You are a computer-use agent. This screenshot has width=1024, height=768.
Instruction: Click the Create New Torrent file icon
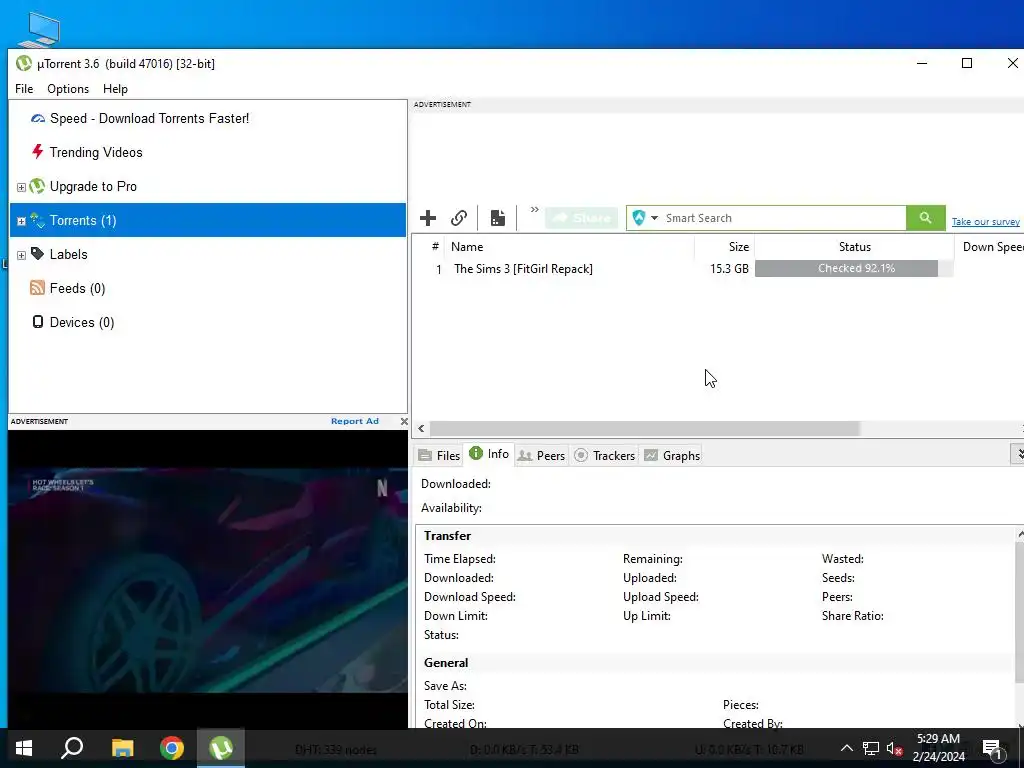498,218
